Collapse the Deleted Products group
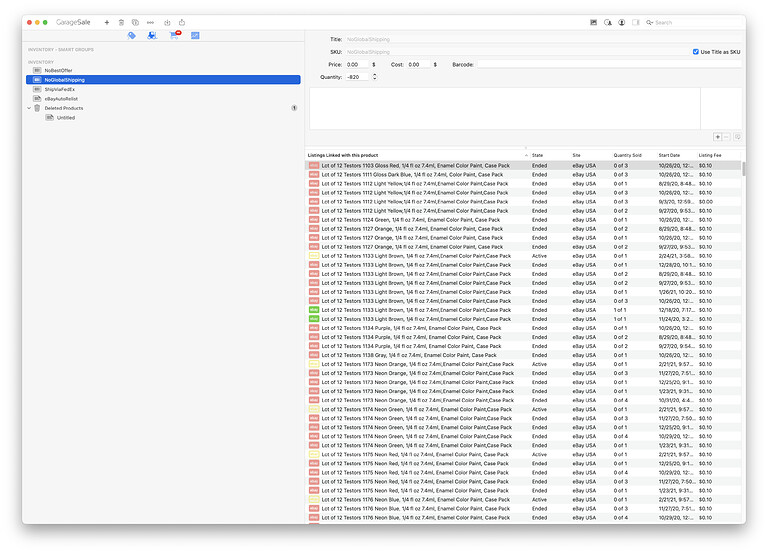 29,108
